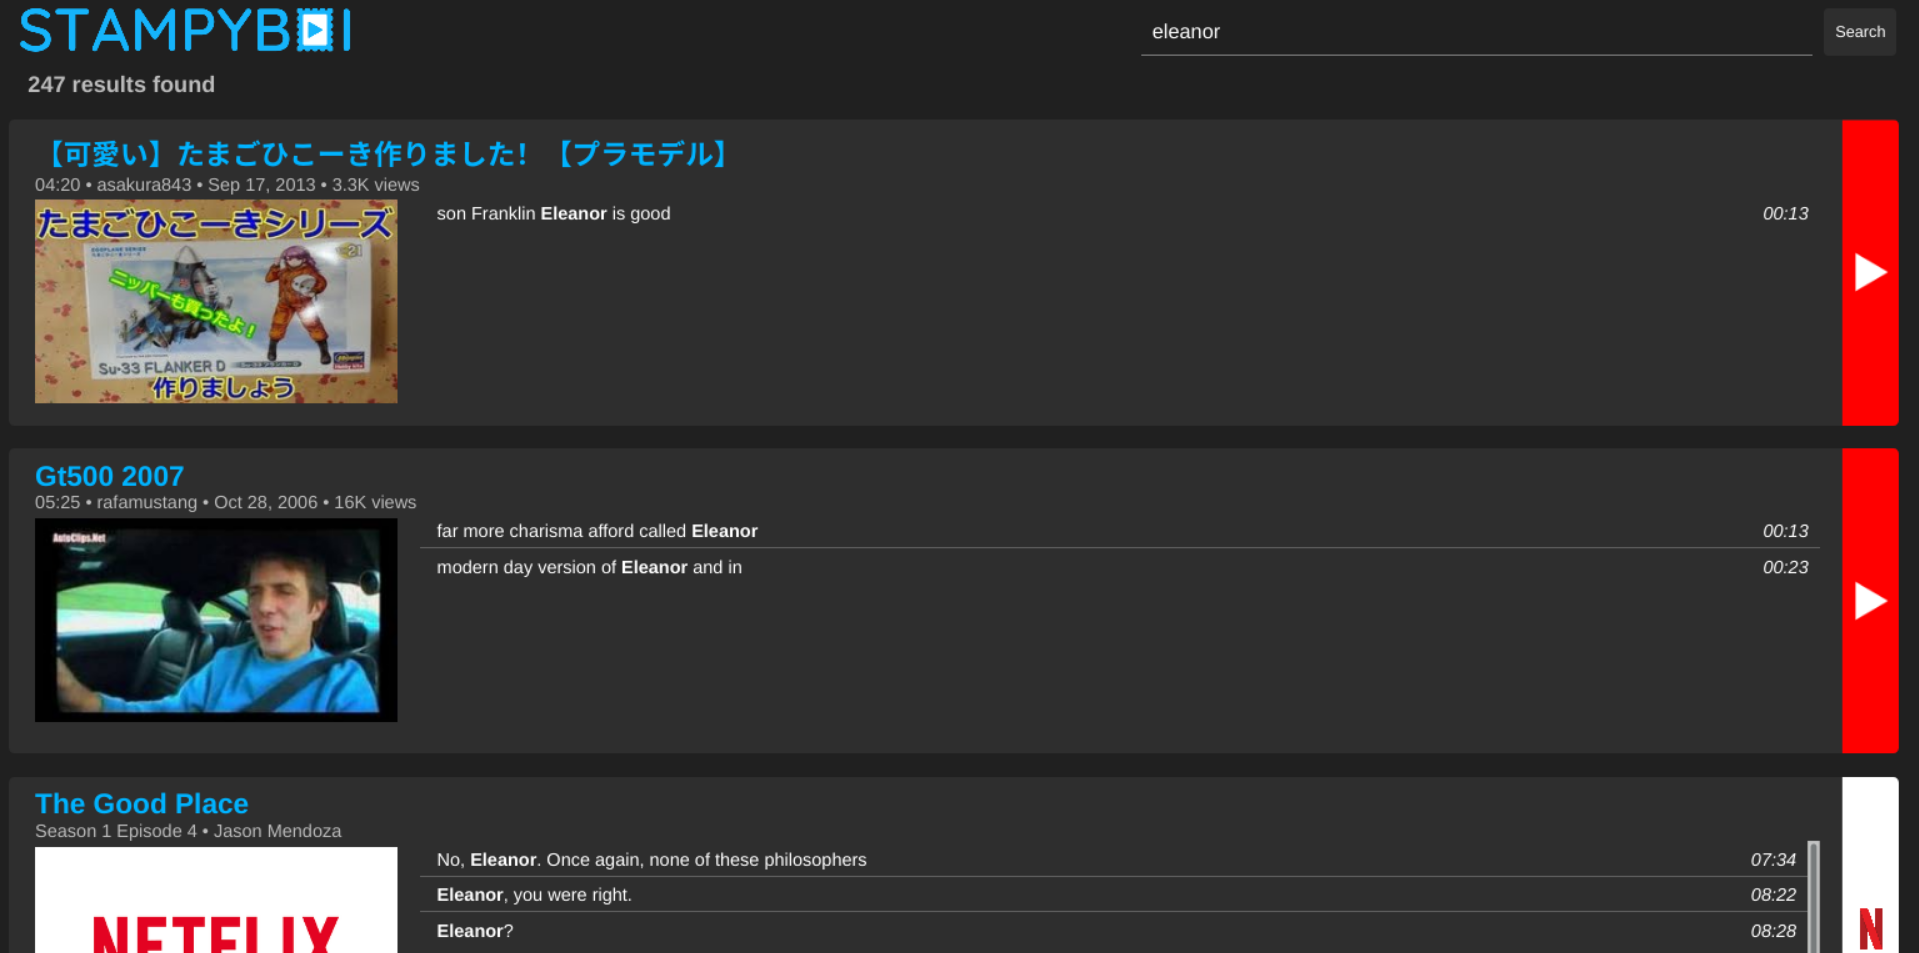
Task: Select 'No, Eleanor. Once again' subtitle line
Action: pos(1113,860)
